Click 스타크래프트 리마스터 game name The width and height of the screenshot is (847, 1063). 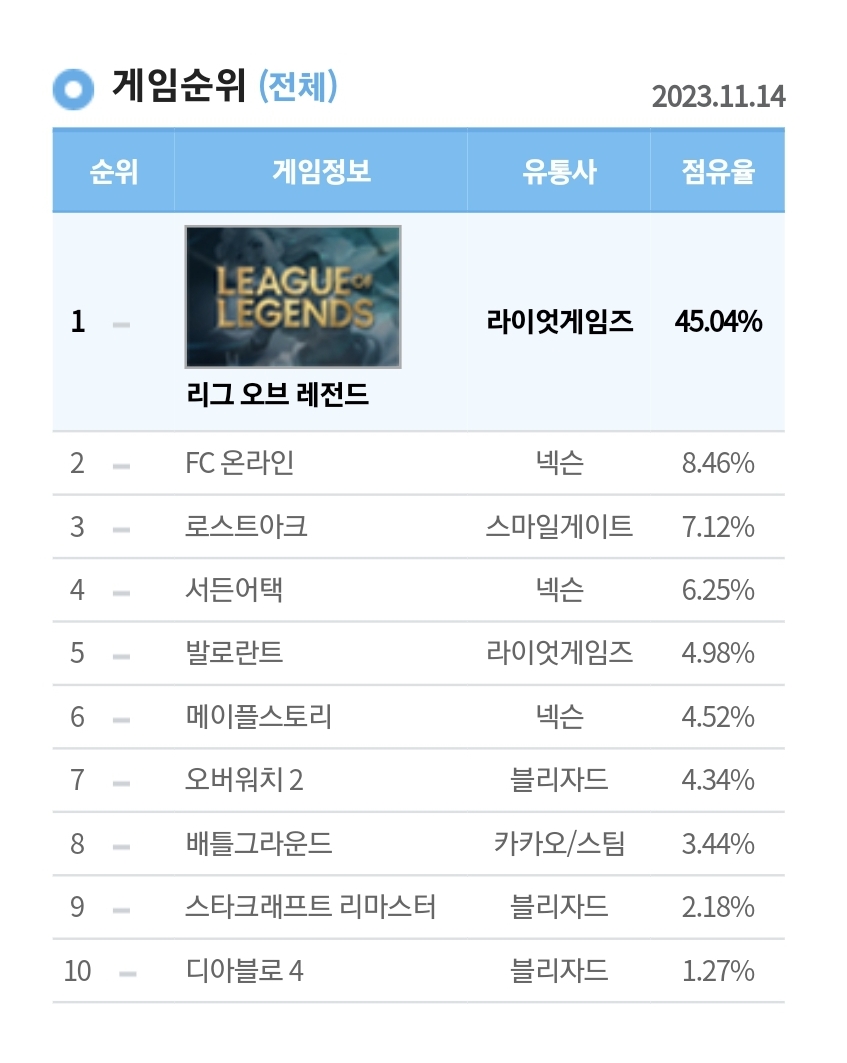coord(310,907)
